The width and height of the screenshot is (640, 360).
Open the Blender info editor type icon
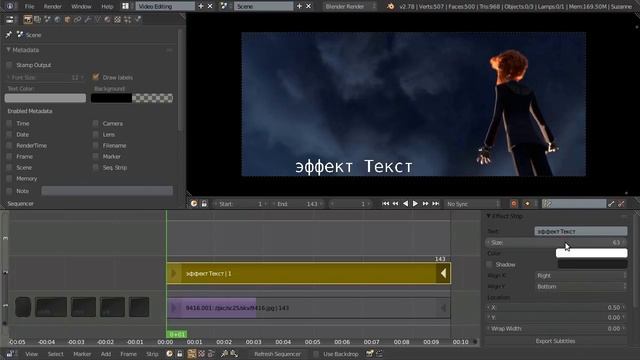(10, 6)
